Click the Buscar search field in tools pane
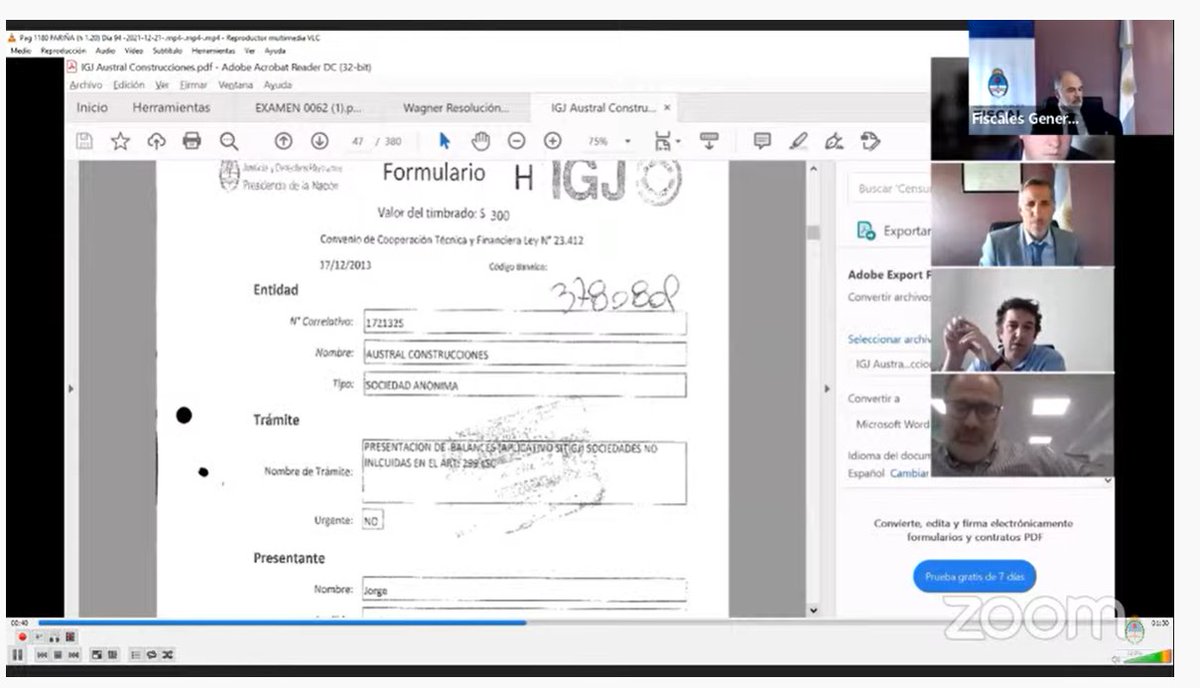Image resolution: width=1200 pixels, height=688 pixels. (x=890, y=188)
